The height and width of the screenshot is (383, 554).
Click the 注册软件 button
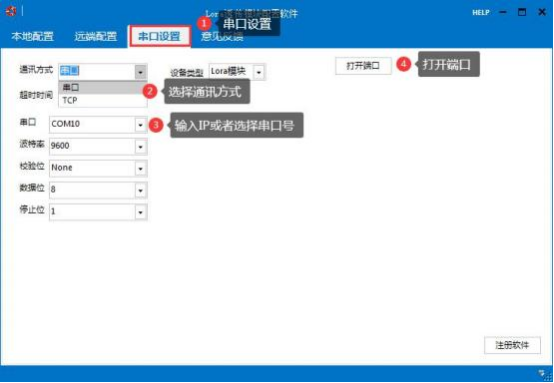coord(512,345)
